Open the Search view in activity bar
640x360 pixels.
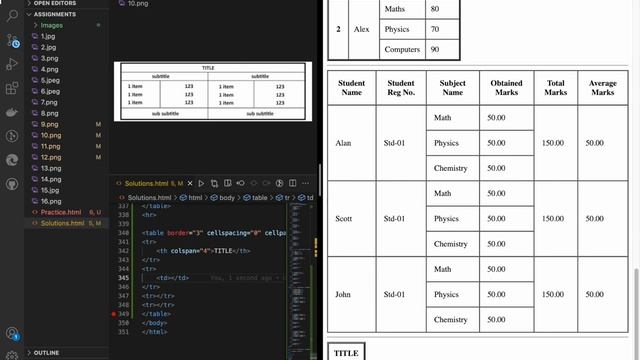12,16
